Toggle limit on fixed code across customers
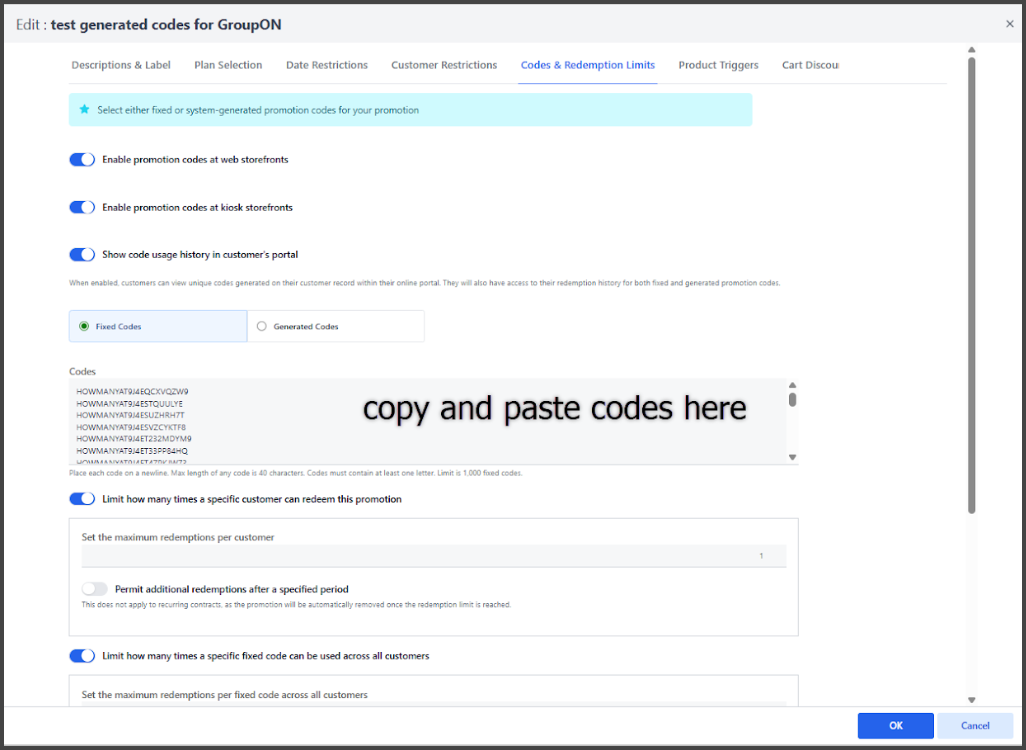The width and height of the screenshot is (1026, 750). pos(82,656)
